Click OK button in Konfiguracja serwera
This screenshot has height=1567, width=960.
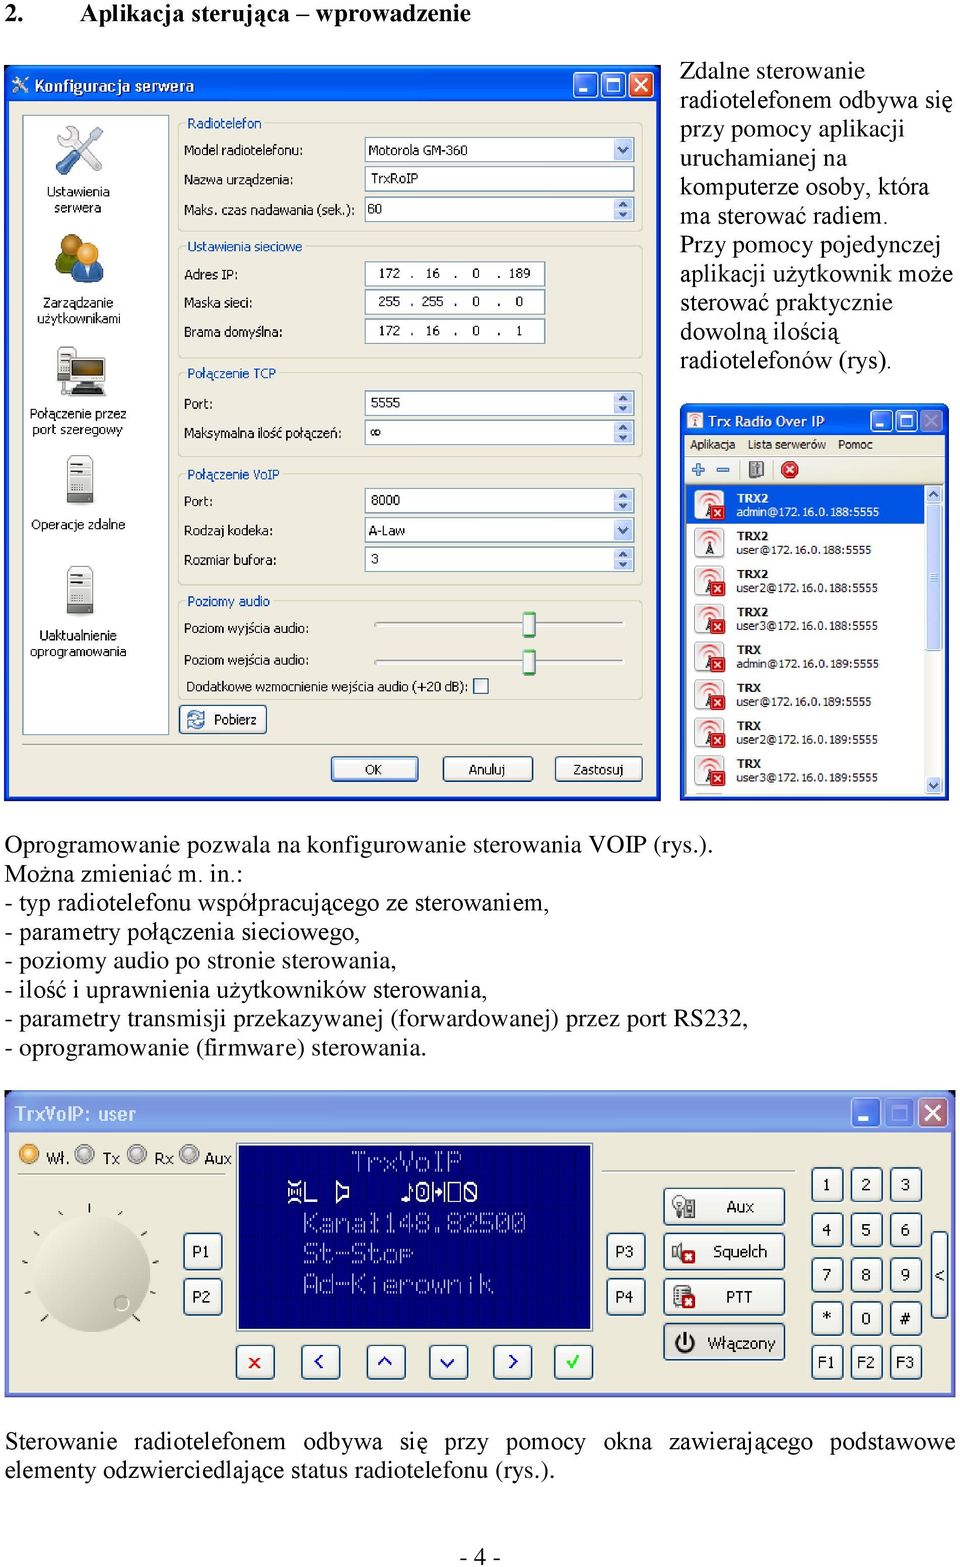click(374, 769)
